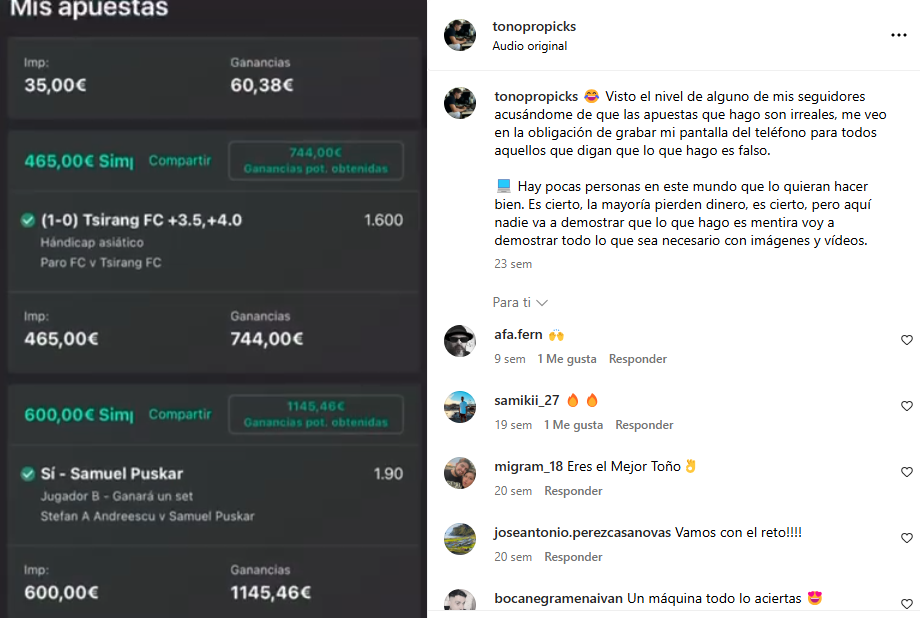Expand the Para ti comment sort dropdown
The width and height of the screenshot is (920, 618).
(x=520, y=302)
